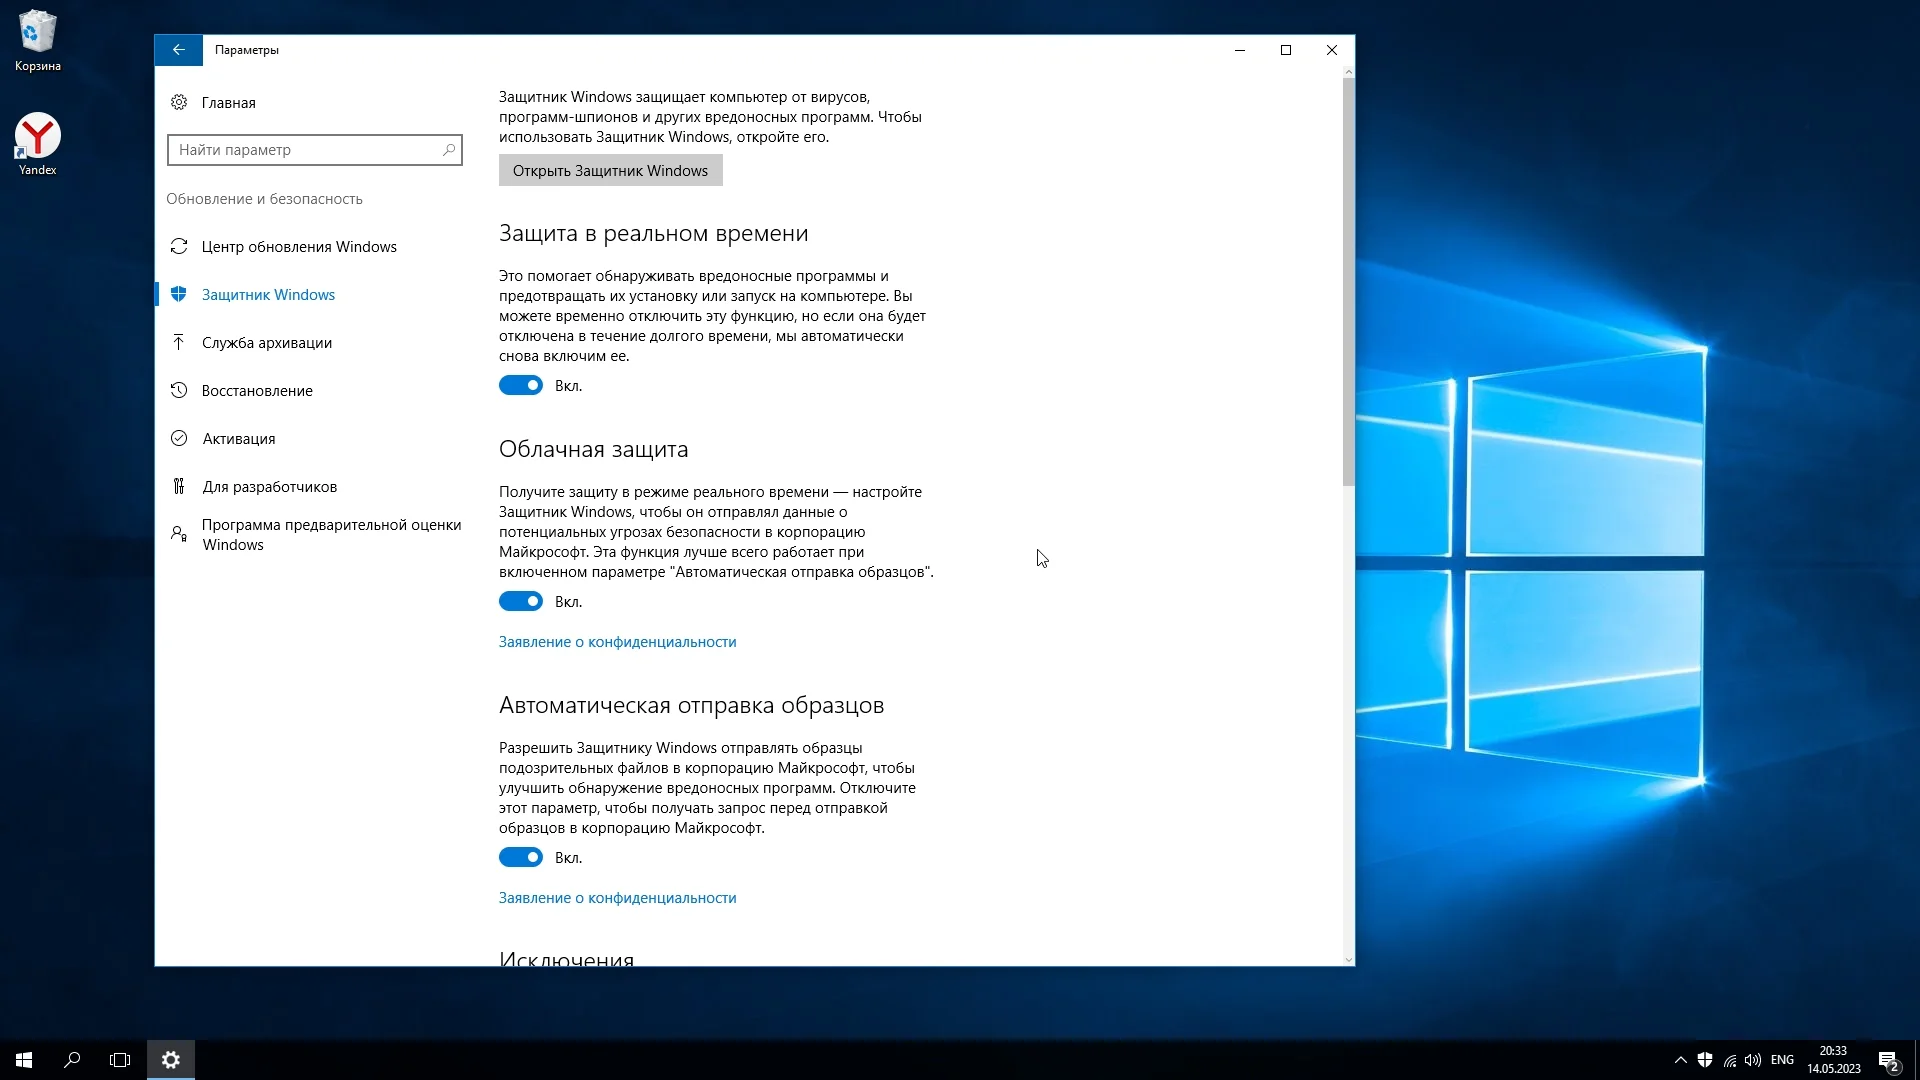The height and width of the screenshot is (1080, 1920).
Task: Click the search magnifier in settings box
Action: 449,150
